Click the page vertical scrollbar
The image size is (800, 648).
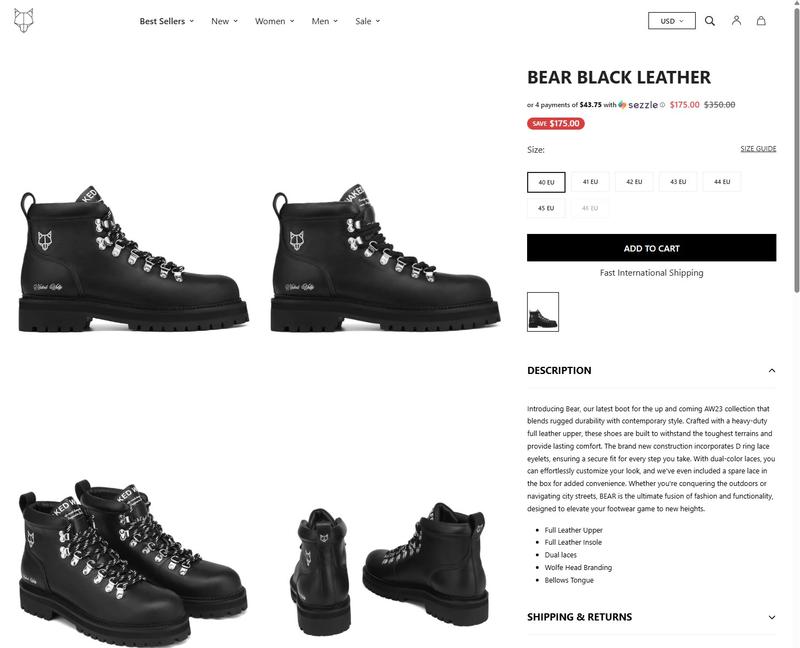click(x=796, y=149)
